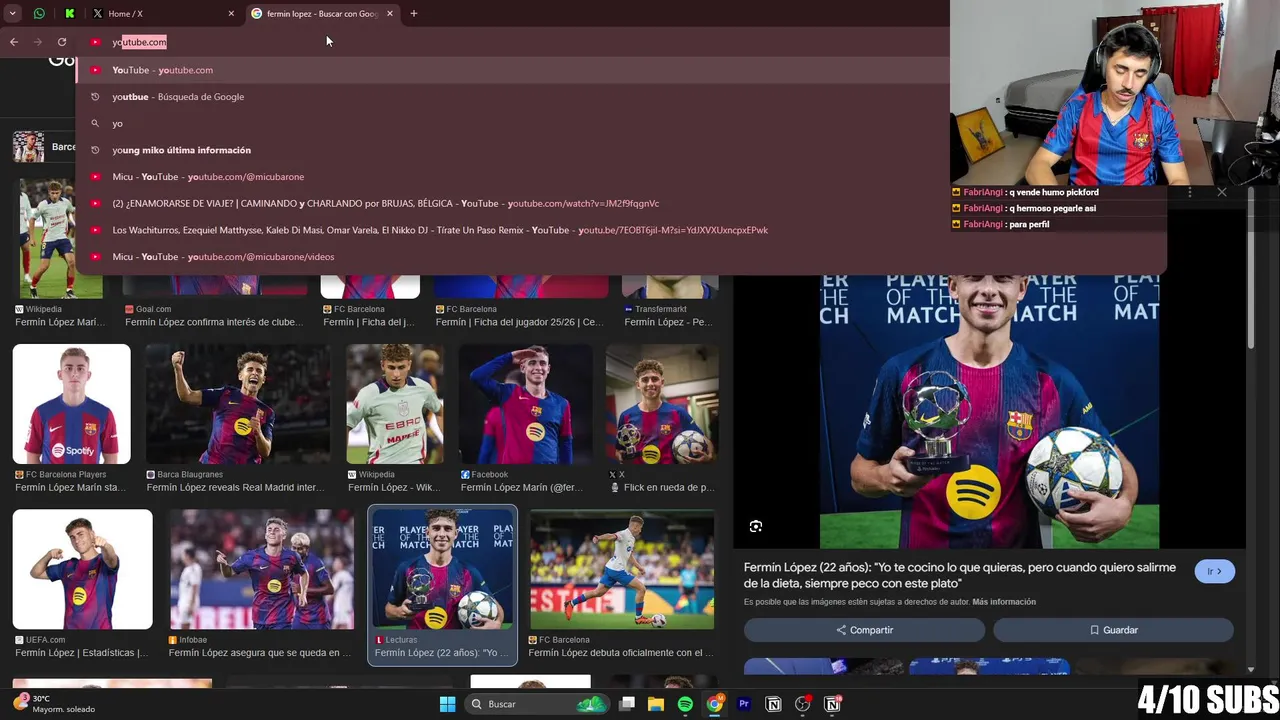Open the UEFA.com Fermín López Estadísticas image
1280x720 pixels.
point(82,569)
